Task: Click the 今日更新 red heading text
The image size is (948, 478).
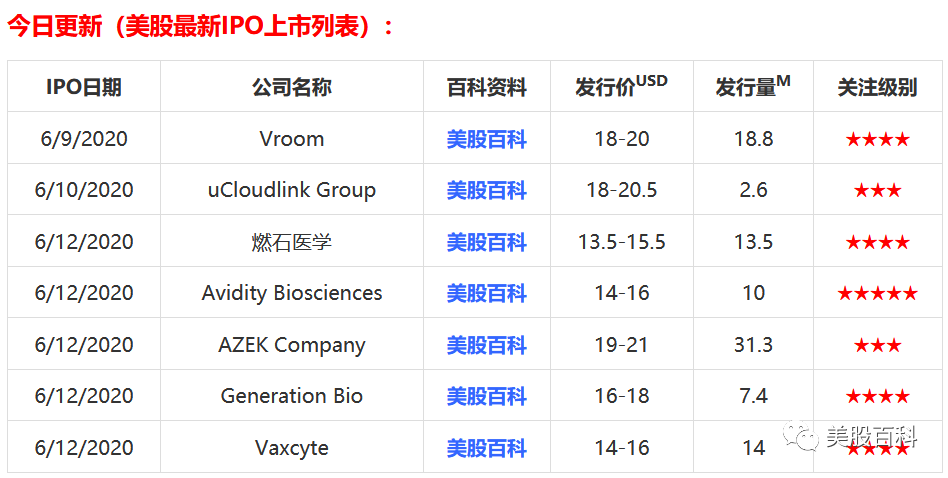Action: (55, 27)
